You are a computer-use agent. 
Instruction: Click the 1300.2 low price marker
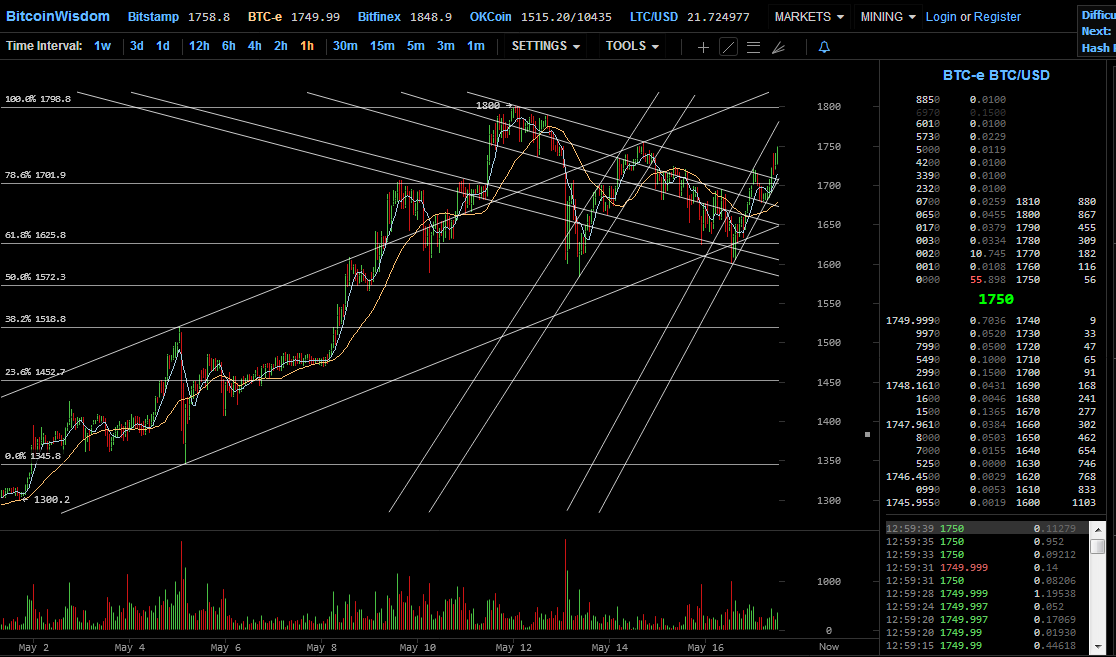pos(51,500)
